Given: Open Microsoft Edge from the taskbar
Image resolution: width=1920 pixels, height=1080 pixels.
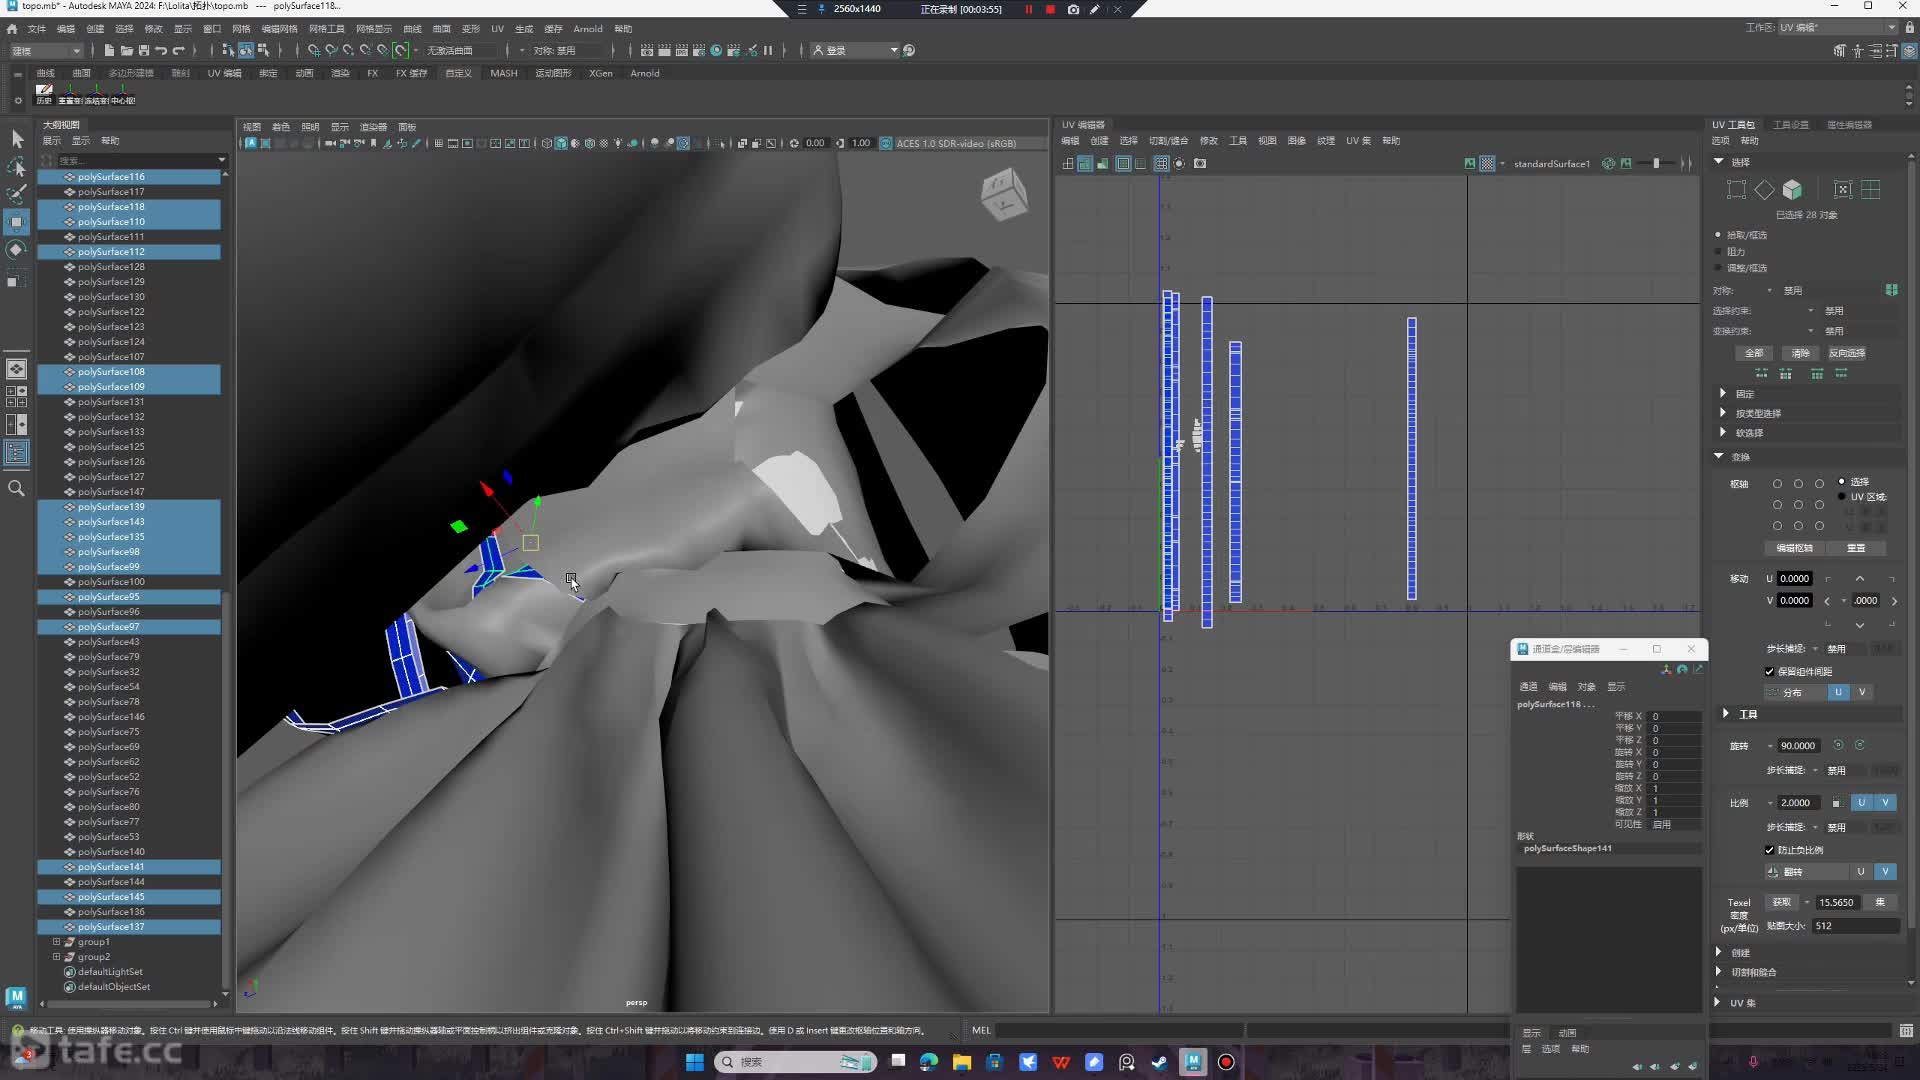Looking at the screenshot, I should click(x=929, y=1062).
